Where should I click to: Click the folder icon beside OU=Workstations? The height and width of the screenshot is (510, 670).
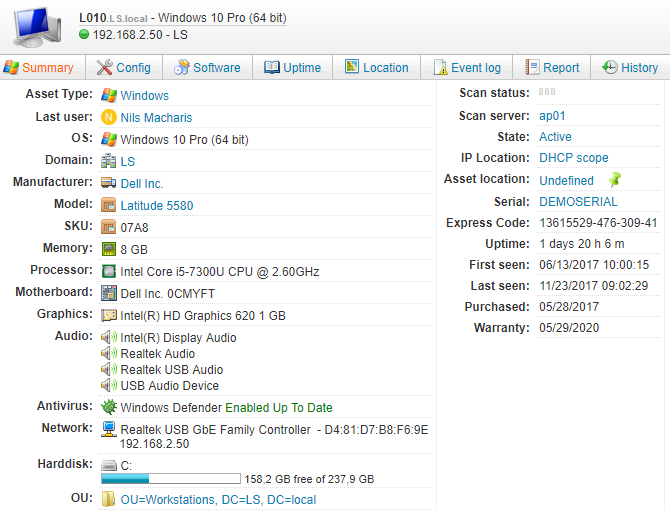pos(109,499)
